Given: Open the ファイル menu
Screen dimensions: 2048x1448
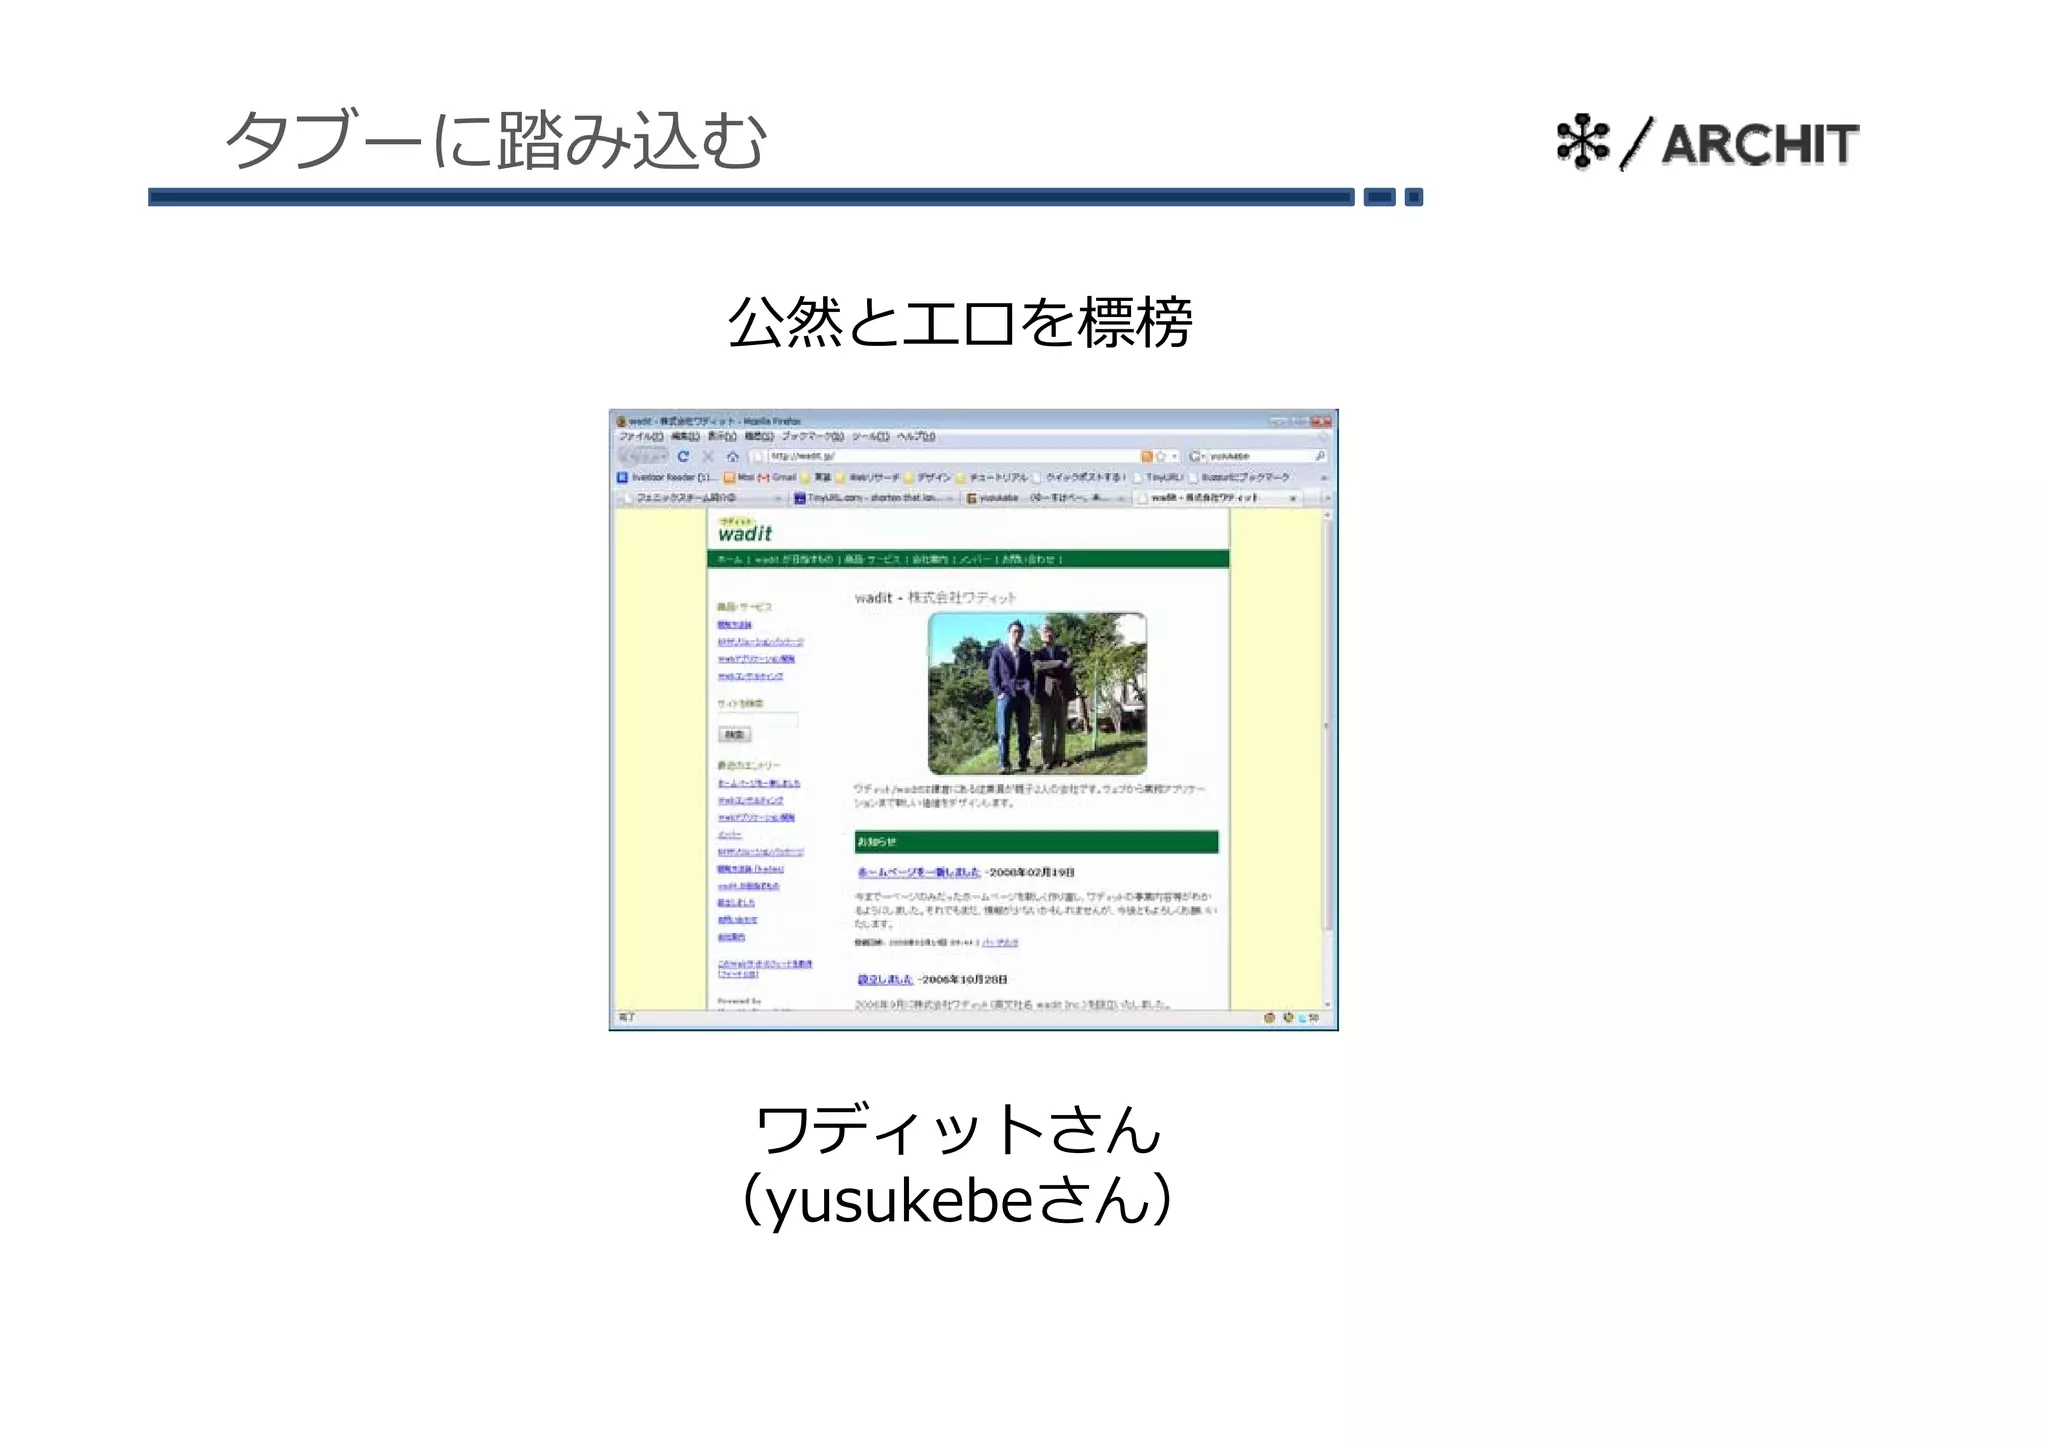Looking at the screenshot, I should point(640,437).
